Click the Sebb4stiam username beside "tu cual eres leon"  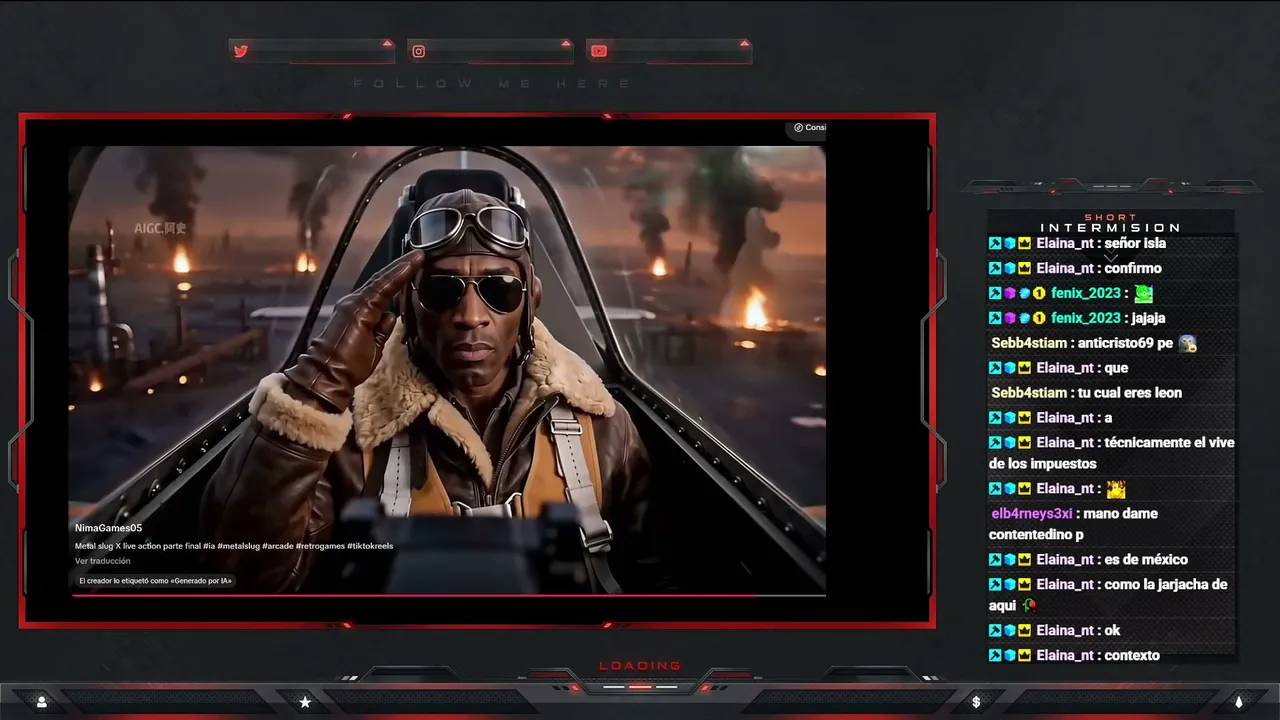point(1027,393)
